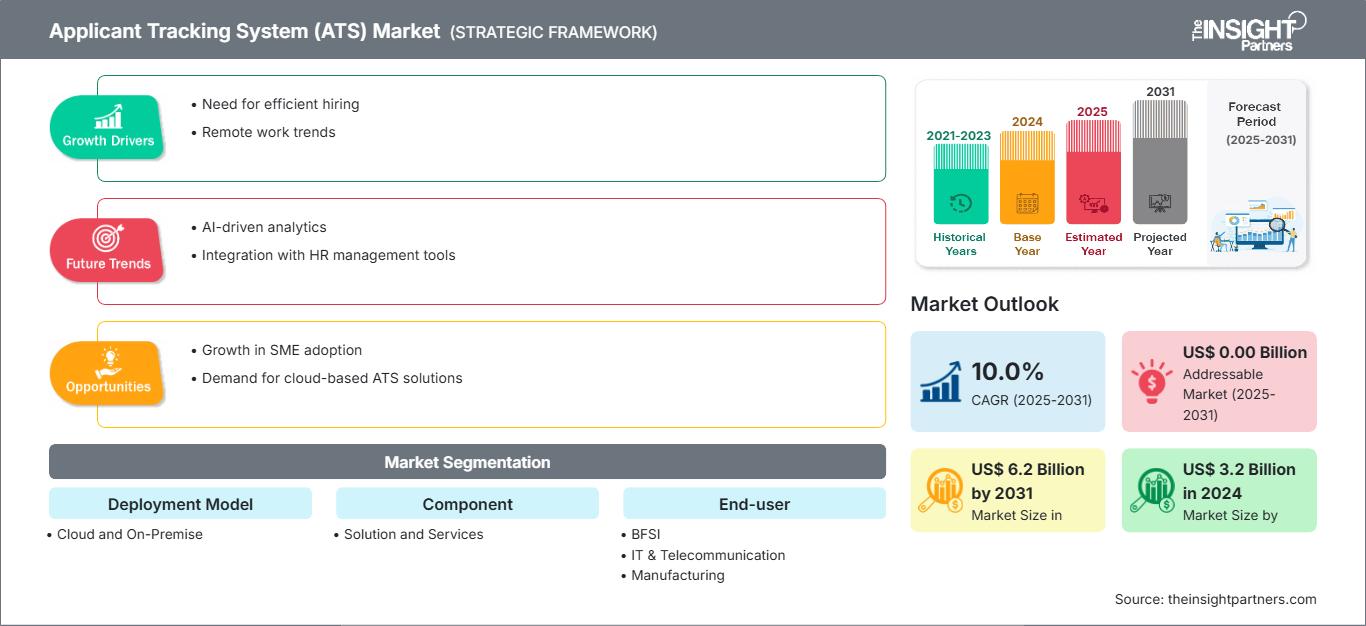
Task: Click the Estimated Year icon in red bar
Action: (1093, 204)
